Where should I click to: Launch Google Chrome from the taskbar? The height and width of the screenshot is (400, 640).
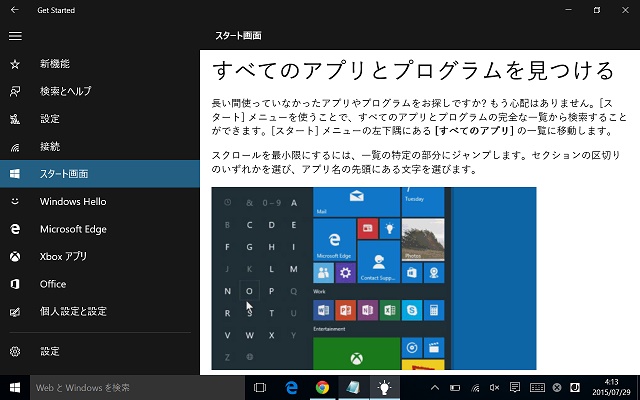pyautogui.click(x=322, y=387)
